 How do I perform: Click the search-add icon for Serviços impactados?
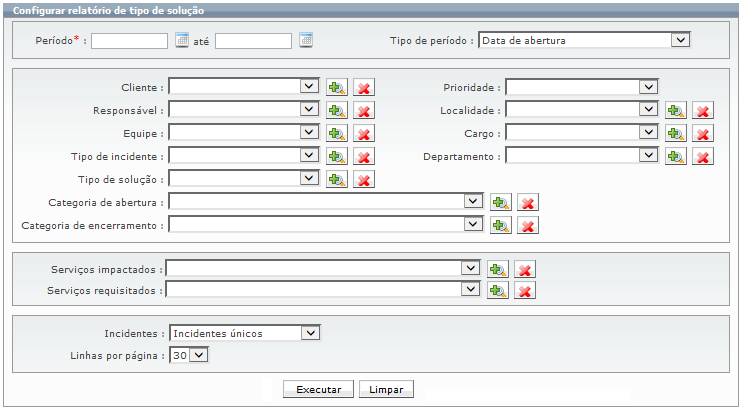click(x=498, y=269)
